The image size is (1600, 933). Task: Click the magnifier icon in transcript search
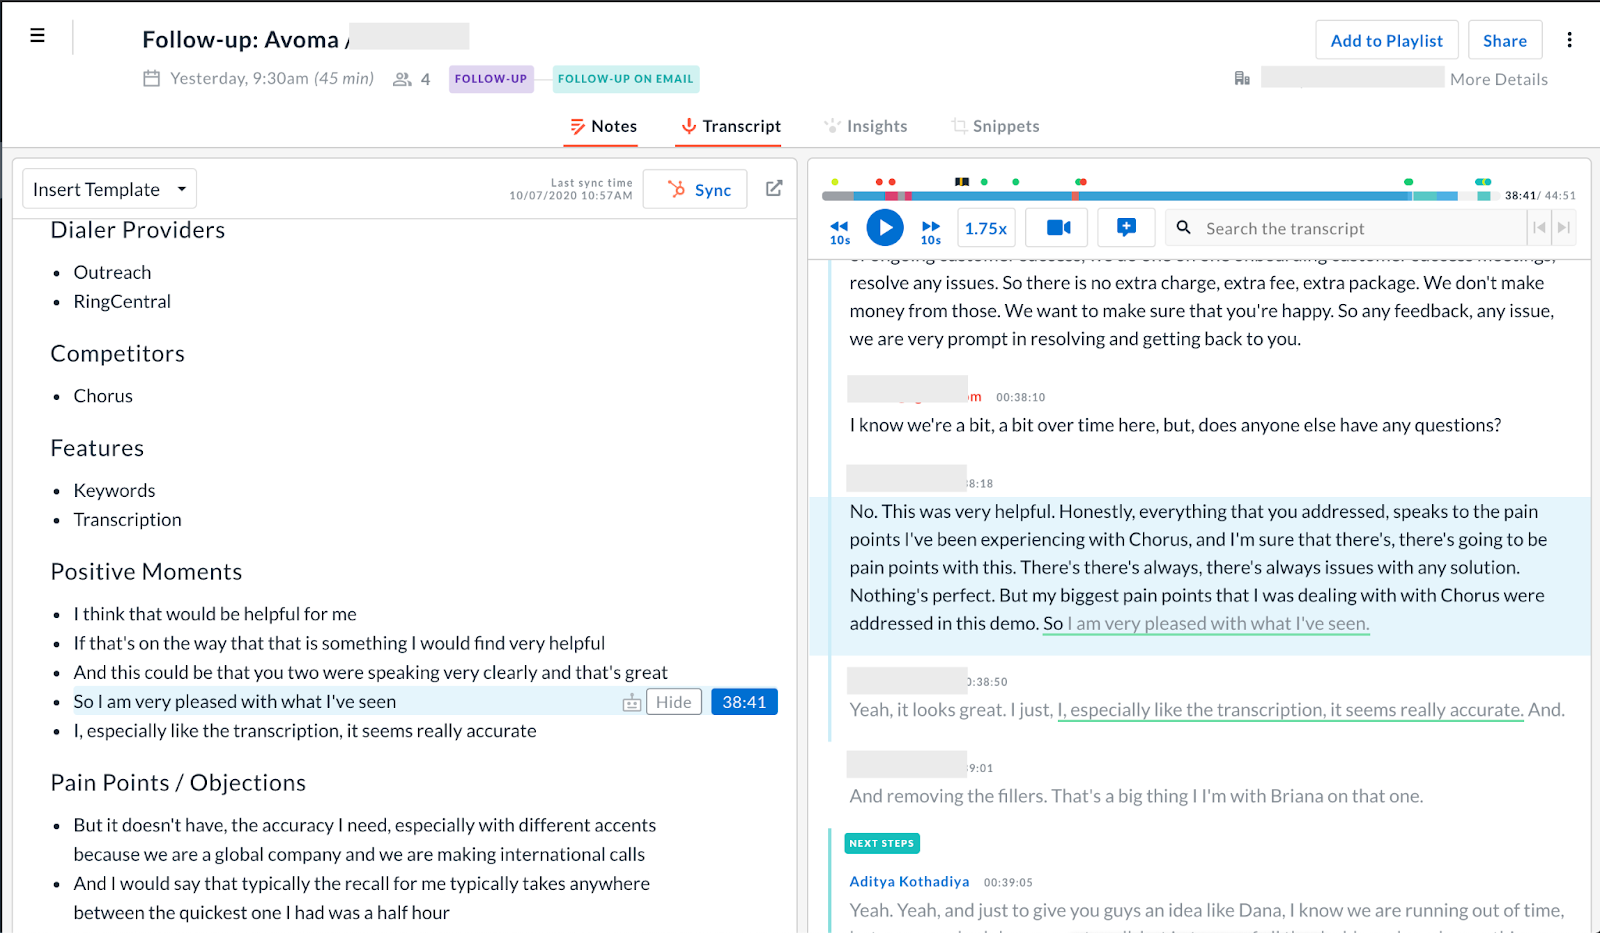(x=1184, y=228)
